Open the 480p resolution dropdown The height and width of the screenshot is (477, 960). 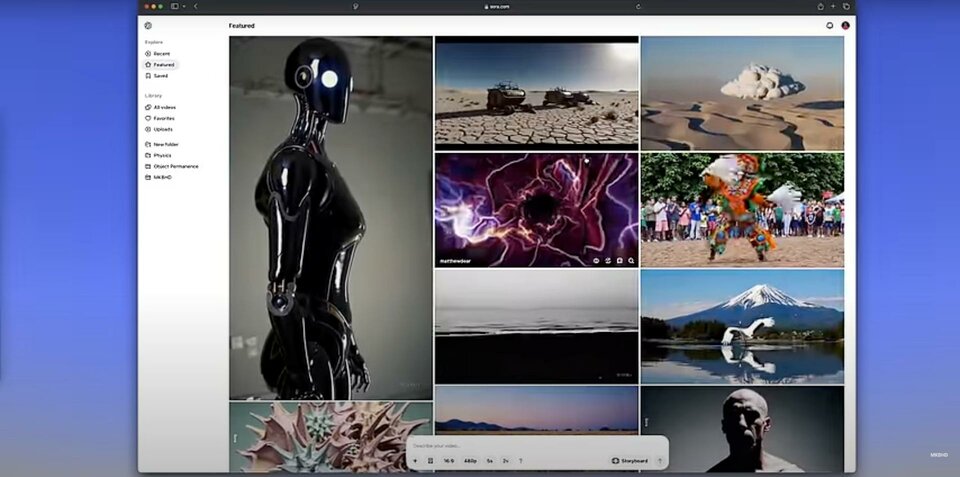coord(470,461)
